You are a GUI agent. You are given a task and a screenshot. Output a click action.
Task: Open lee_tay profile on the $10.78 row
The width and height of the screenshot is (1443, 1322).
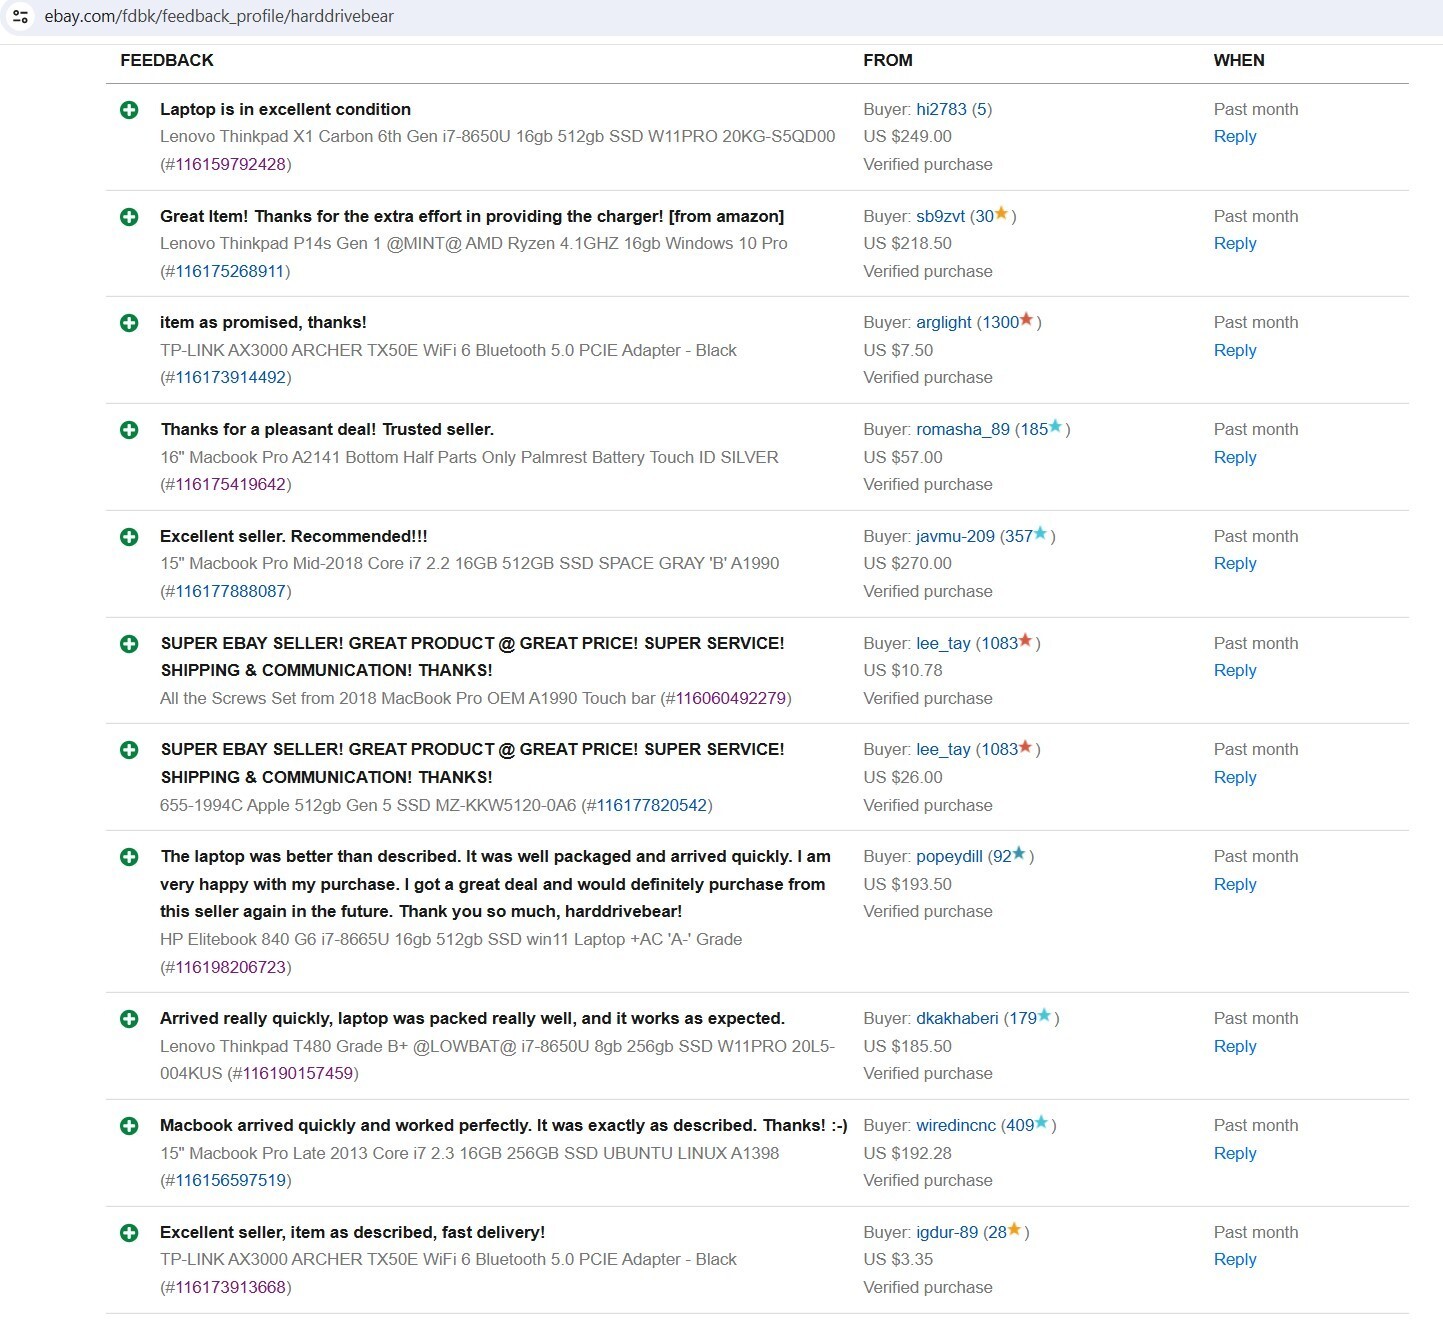[x=943, y=643]
